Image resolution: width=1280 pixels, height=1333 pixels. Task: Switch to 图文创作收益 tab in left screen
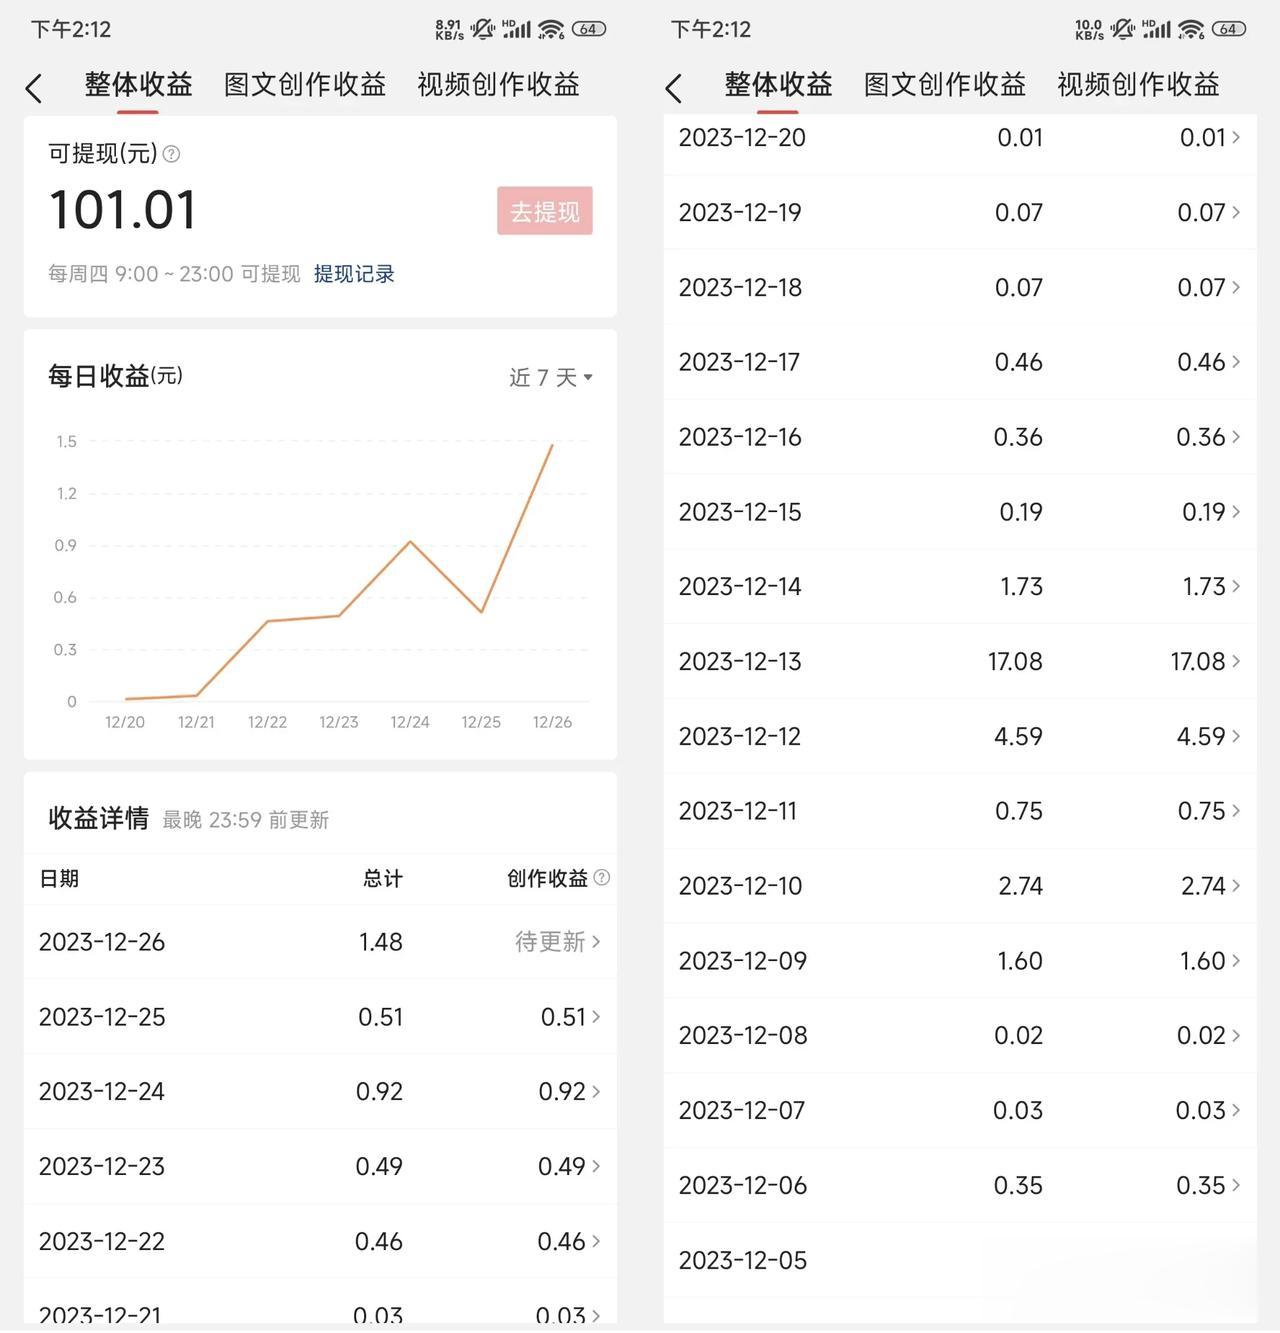(x=305, y=85)
